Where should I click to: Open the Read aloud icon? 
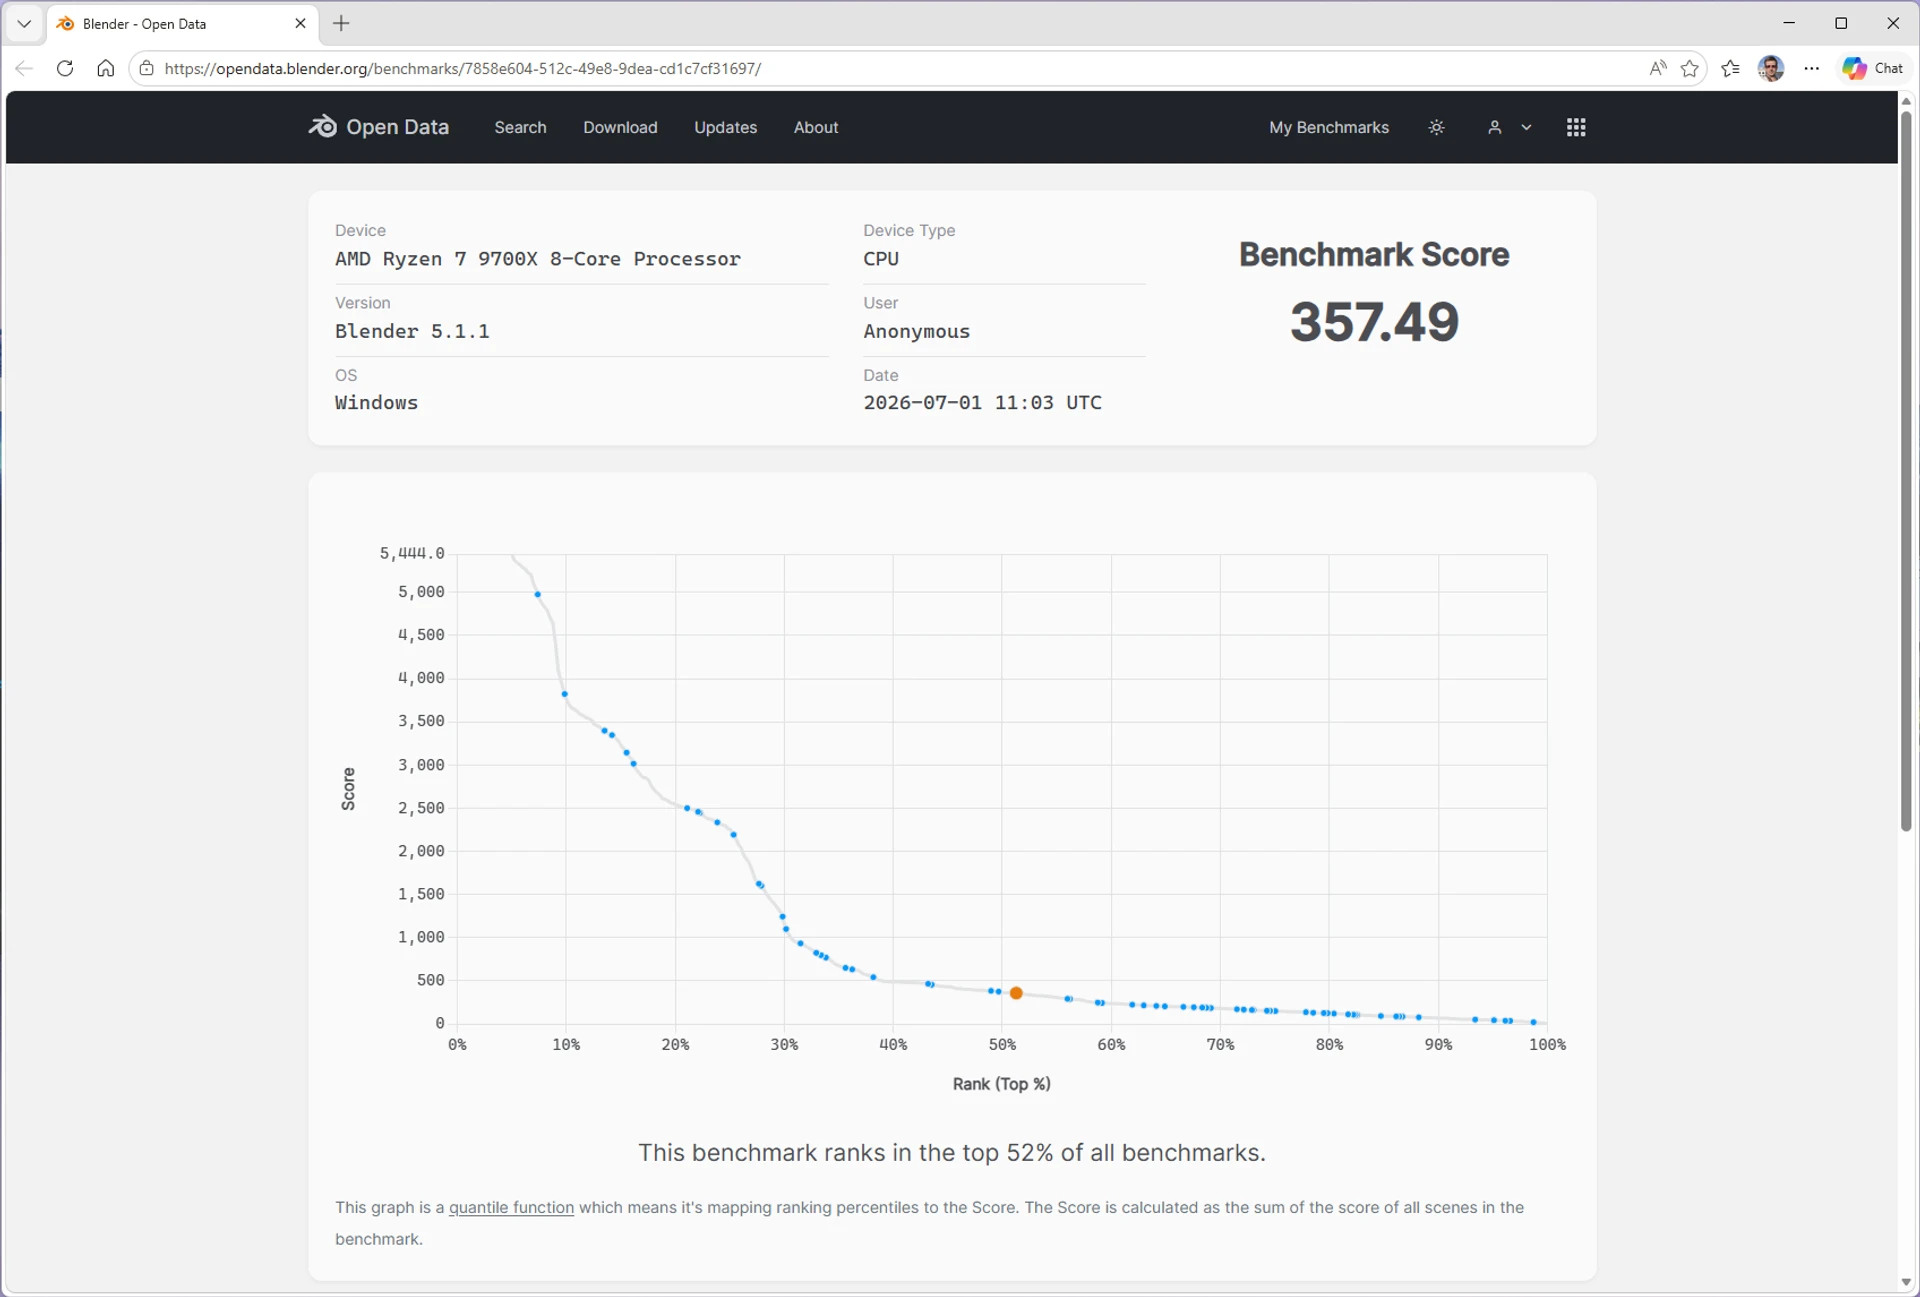[1657, 68]
